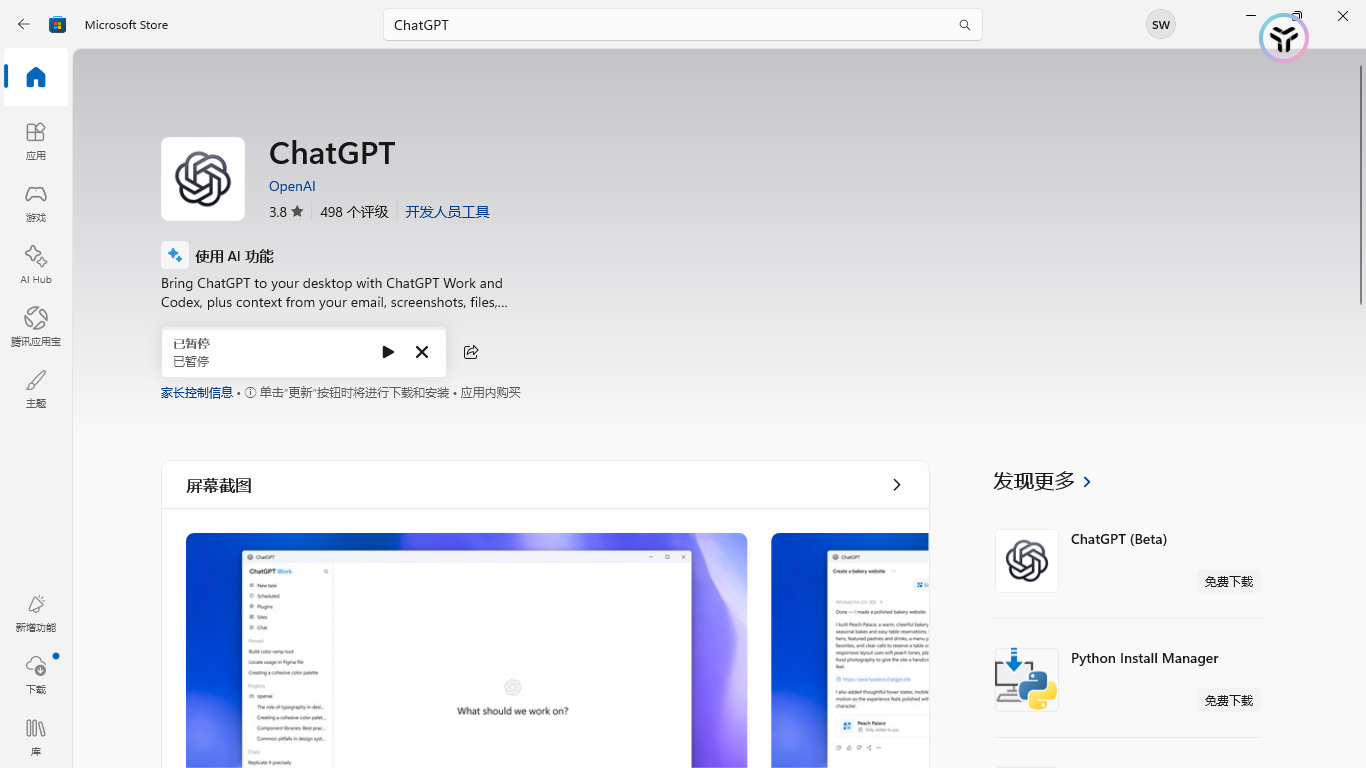Open the 库 (Library) page

pyautogui.click(x=36, y=737)
